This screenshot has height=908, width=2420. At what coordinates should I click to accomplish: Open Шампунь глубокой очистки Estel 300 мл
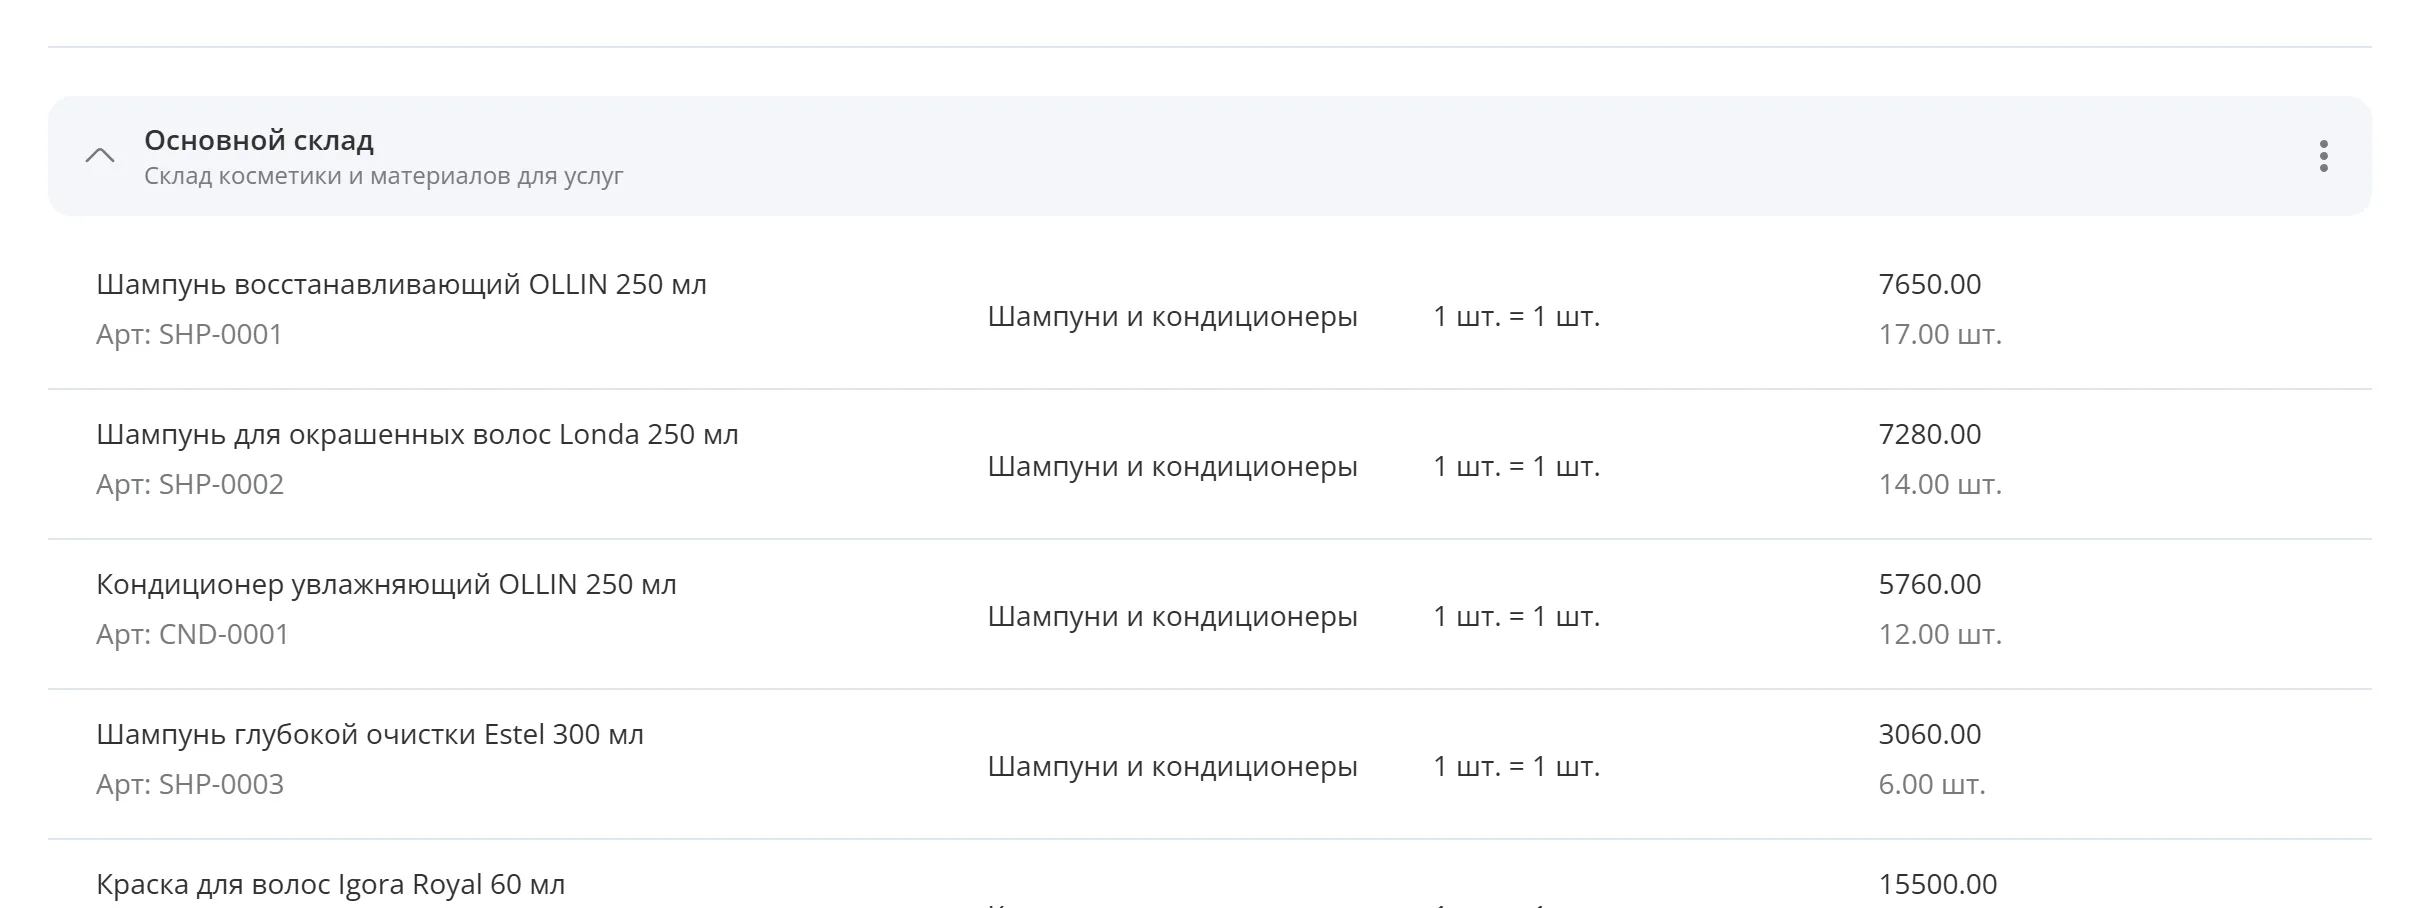[x=370, y=734]
